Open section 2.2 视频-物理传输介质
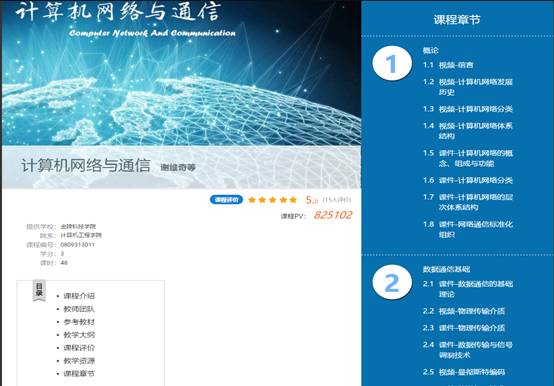This screenshot has height=386, width=554. click(464, 311)
